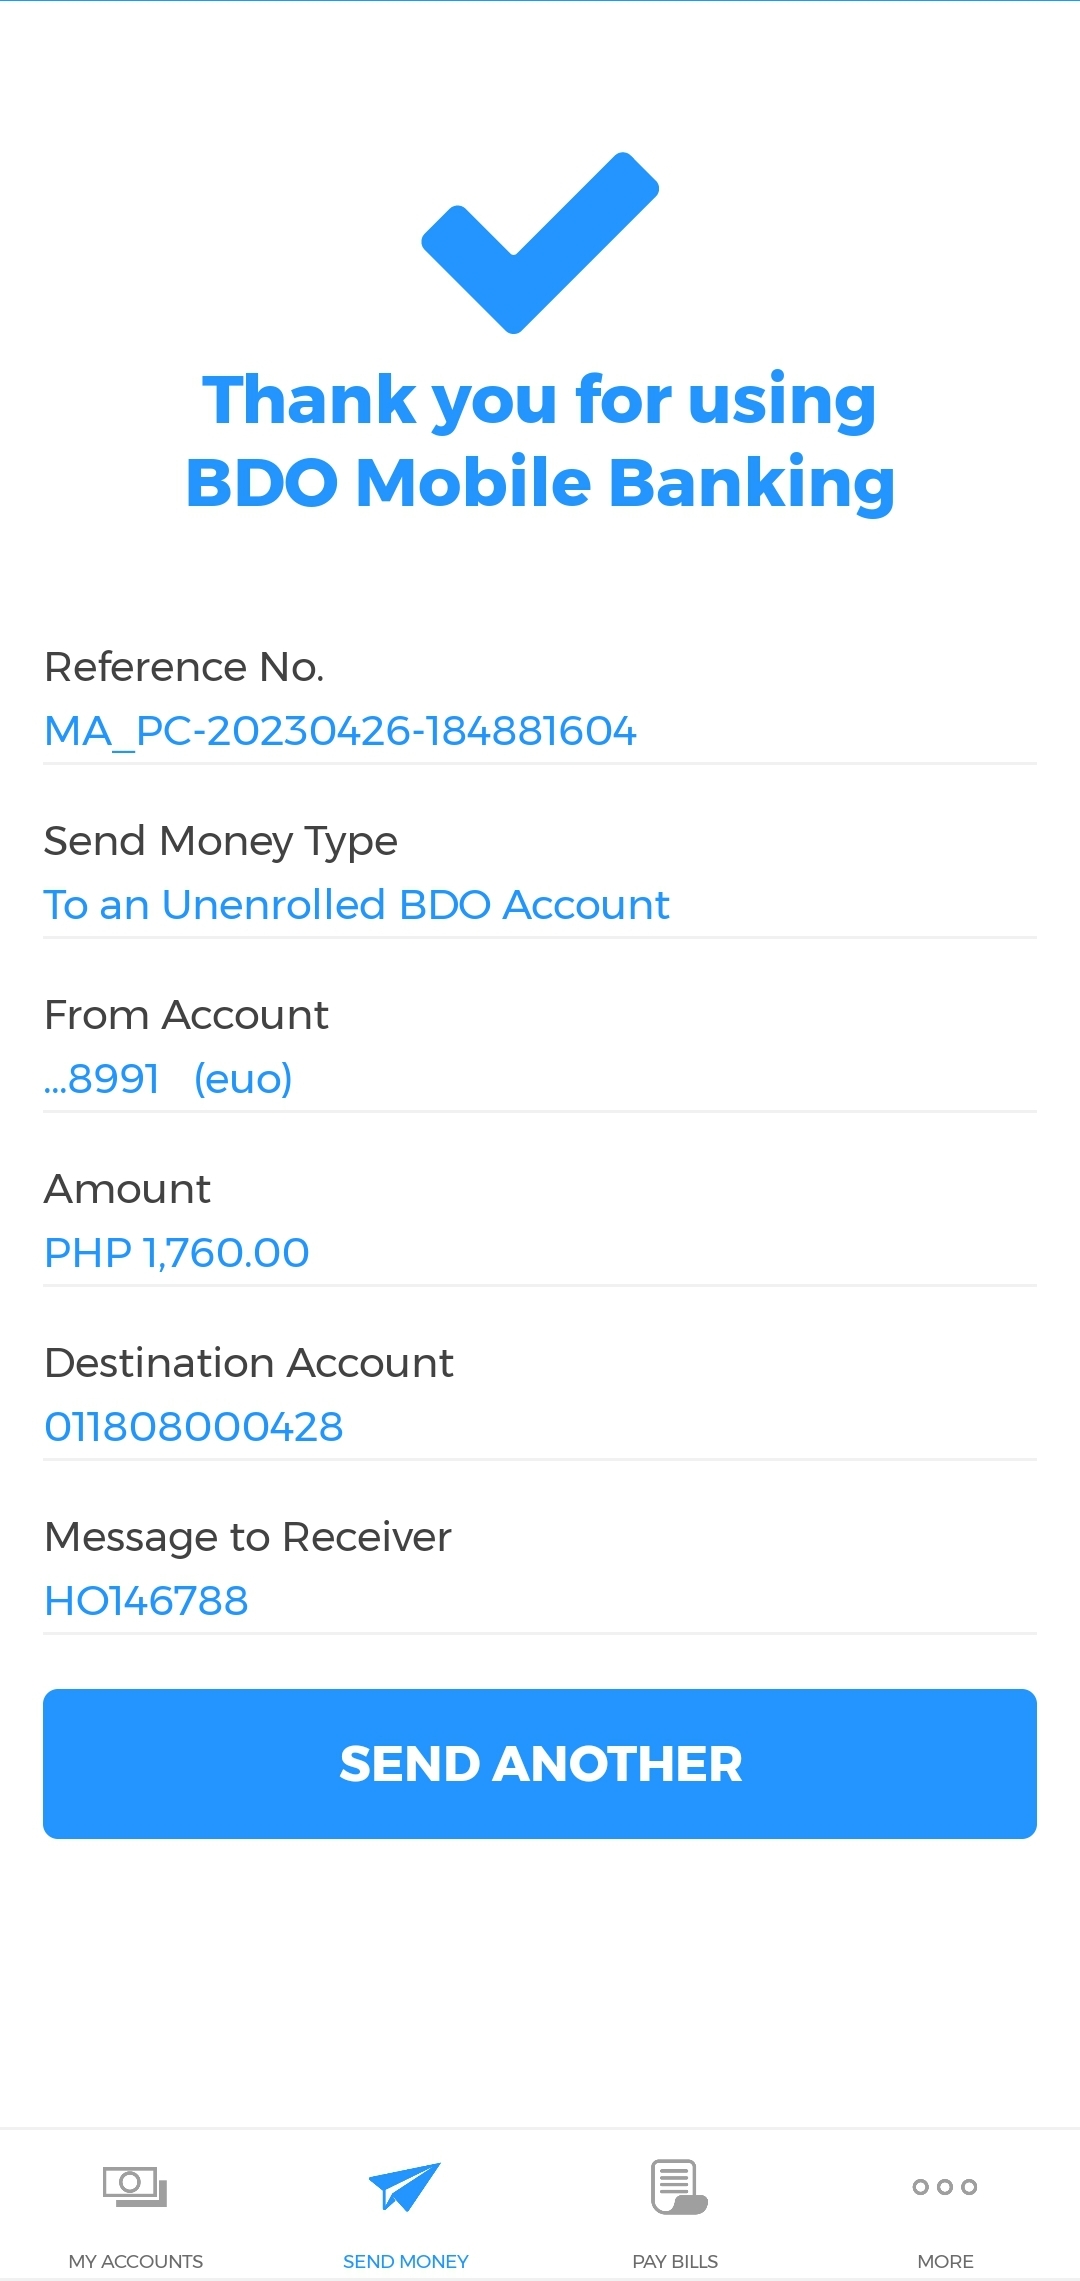Viewport: 1080px width, 2281px height.
Task: Tap 'To an Unenrolled BDO Account' text
Action: tap(356, 905)
